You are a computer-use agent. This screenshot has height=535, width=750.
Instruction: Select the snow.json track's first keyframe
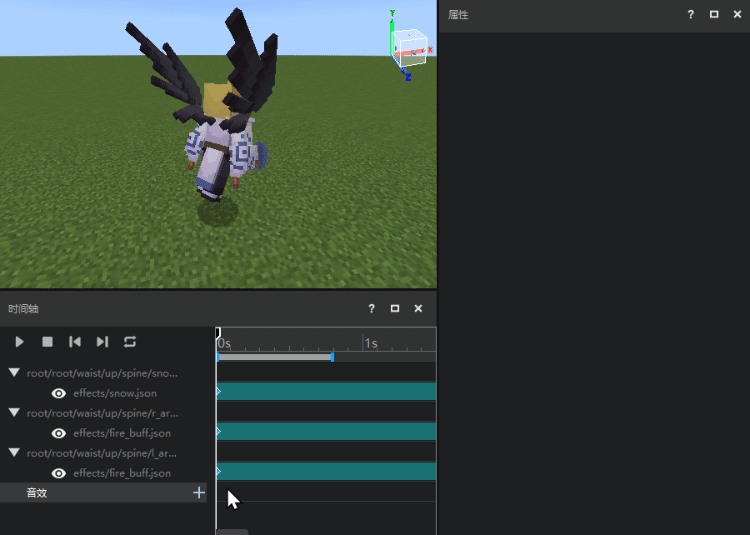[219, 392]
